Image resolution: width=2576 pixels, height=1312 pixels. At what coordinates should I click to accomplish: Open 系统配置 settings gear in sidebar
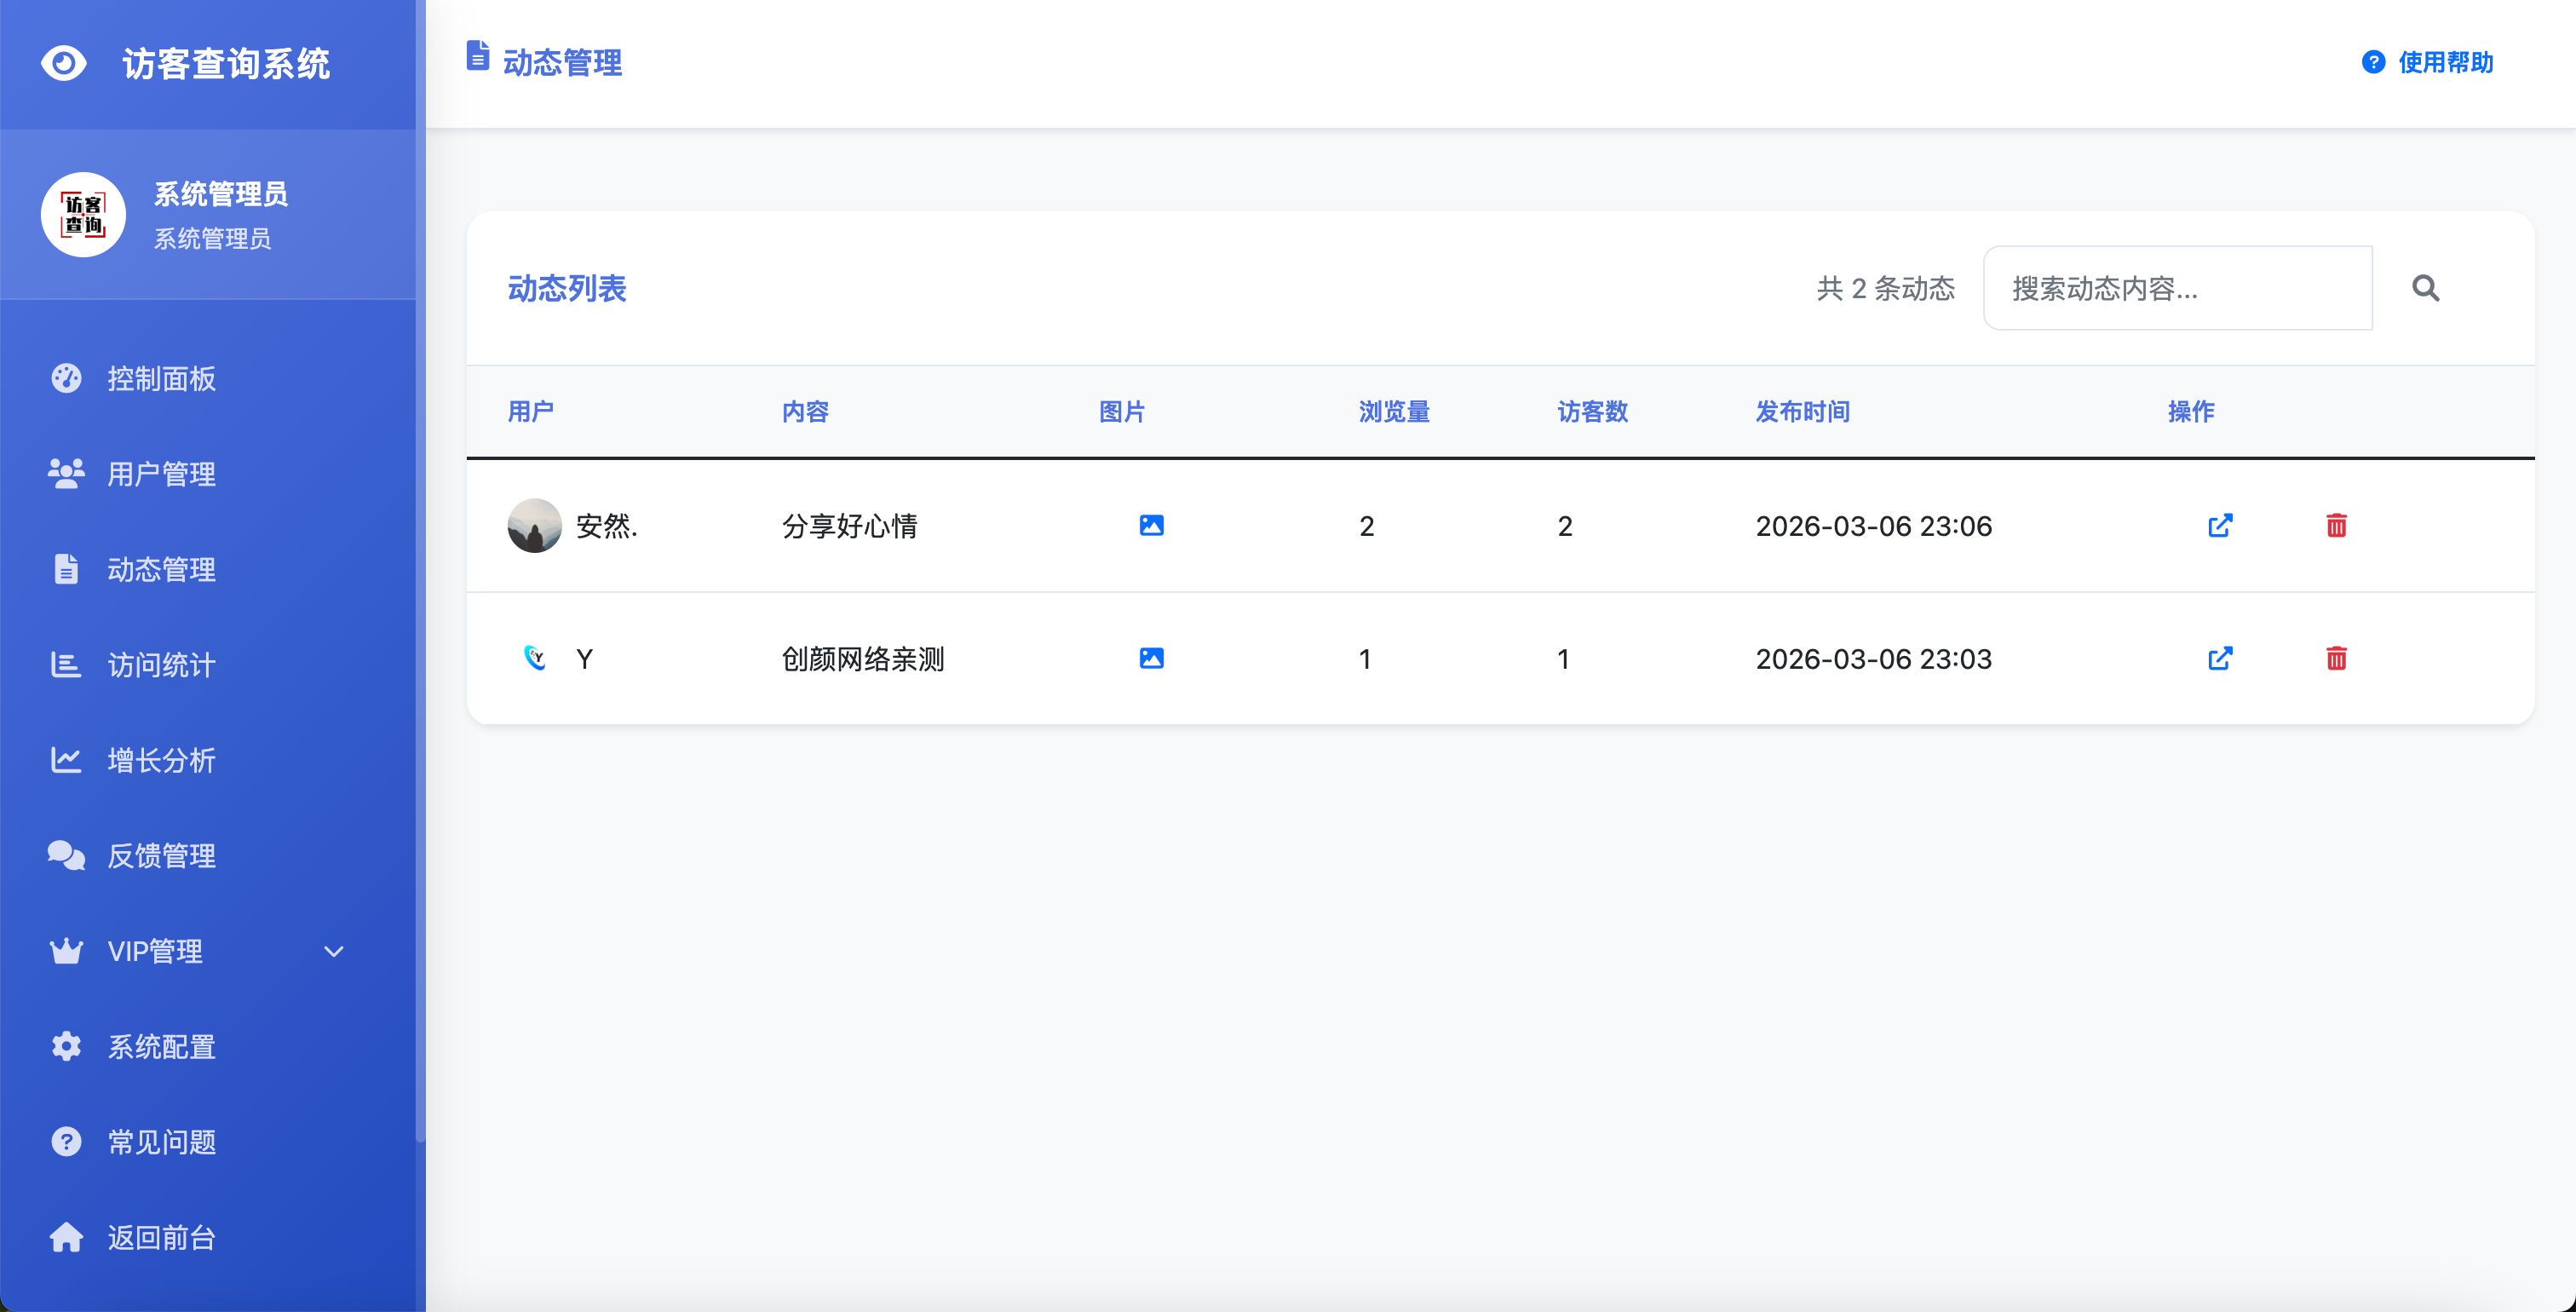pos(160,1046)
